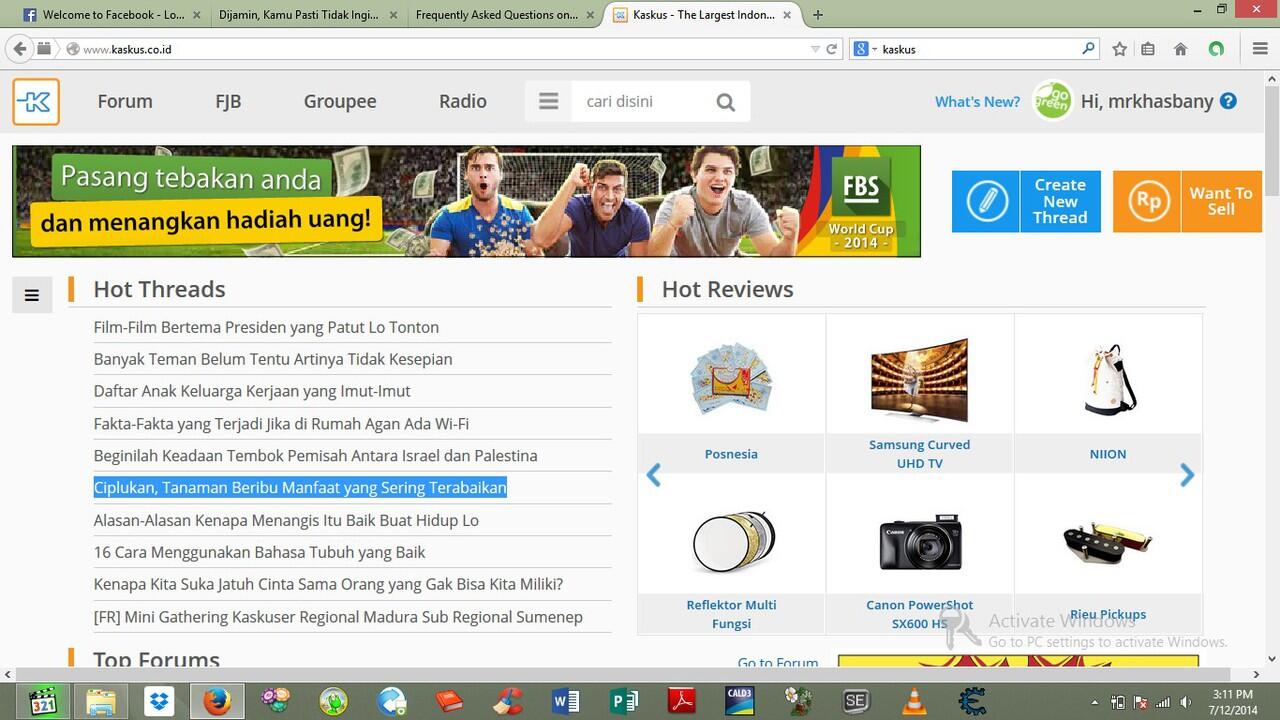
Task: Go to browser home icon
Action: [1180, 48]
